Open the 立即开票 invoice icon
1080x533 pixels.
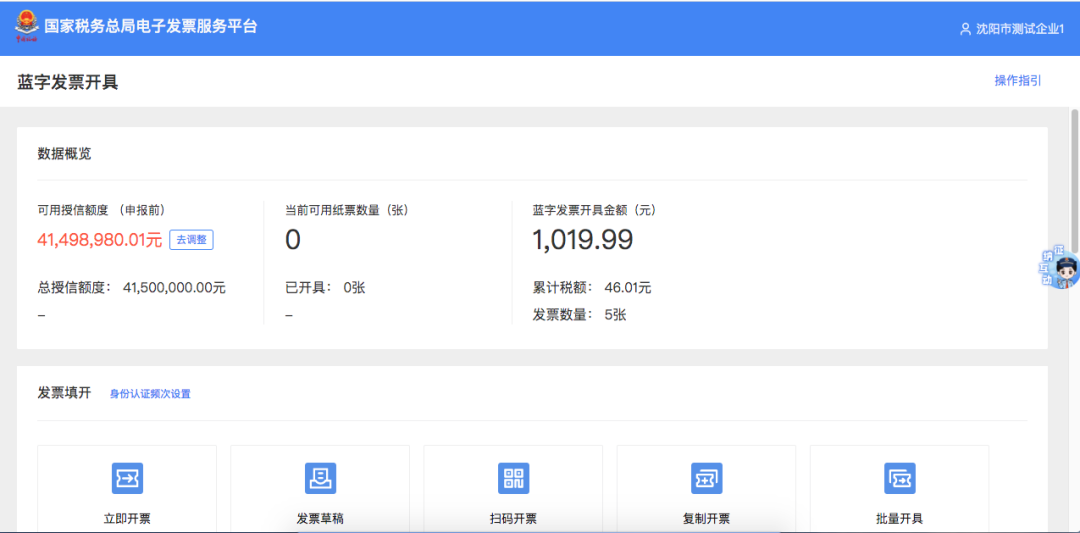click(x=127, y=478)
